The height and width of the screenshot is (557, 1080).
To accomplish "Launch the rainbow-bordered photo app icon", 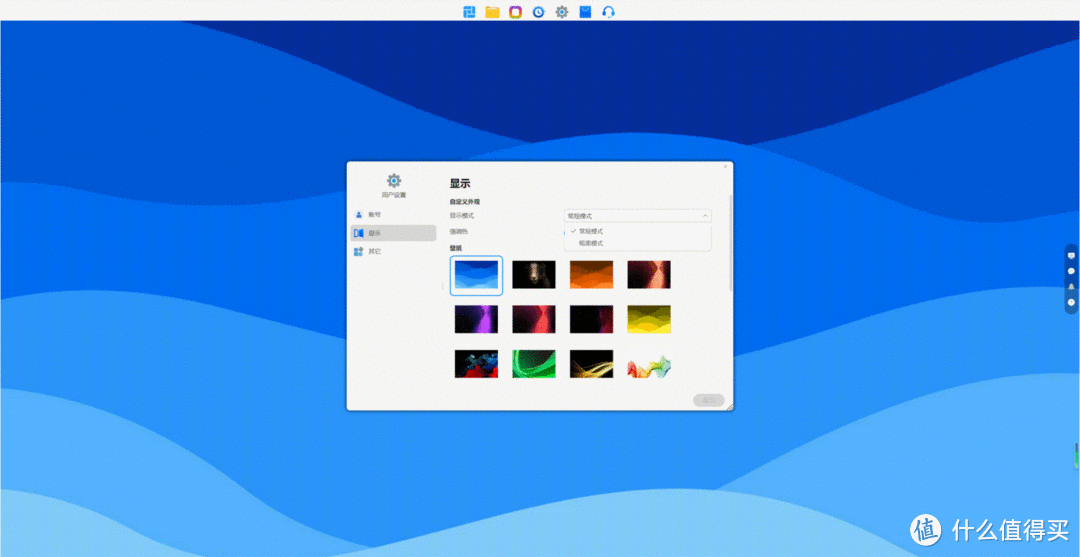I will (515, 12).
